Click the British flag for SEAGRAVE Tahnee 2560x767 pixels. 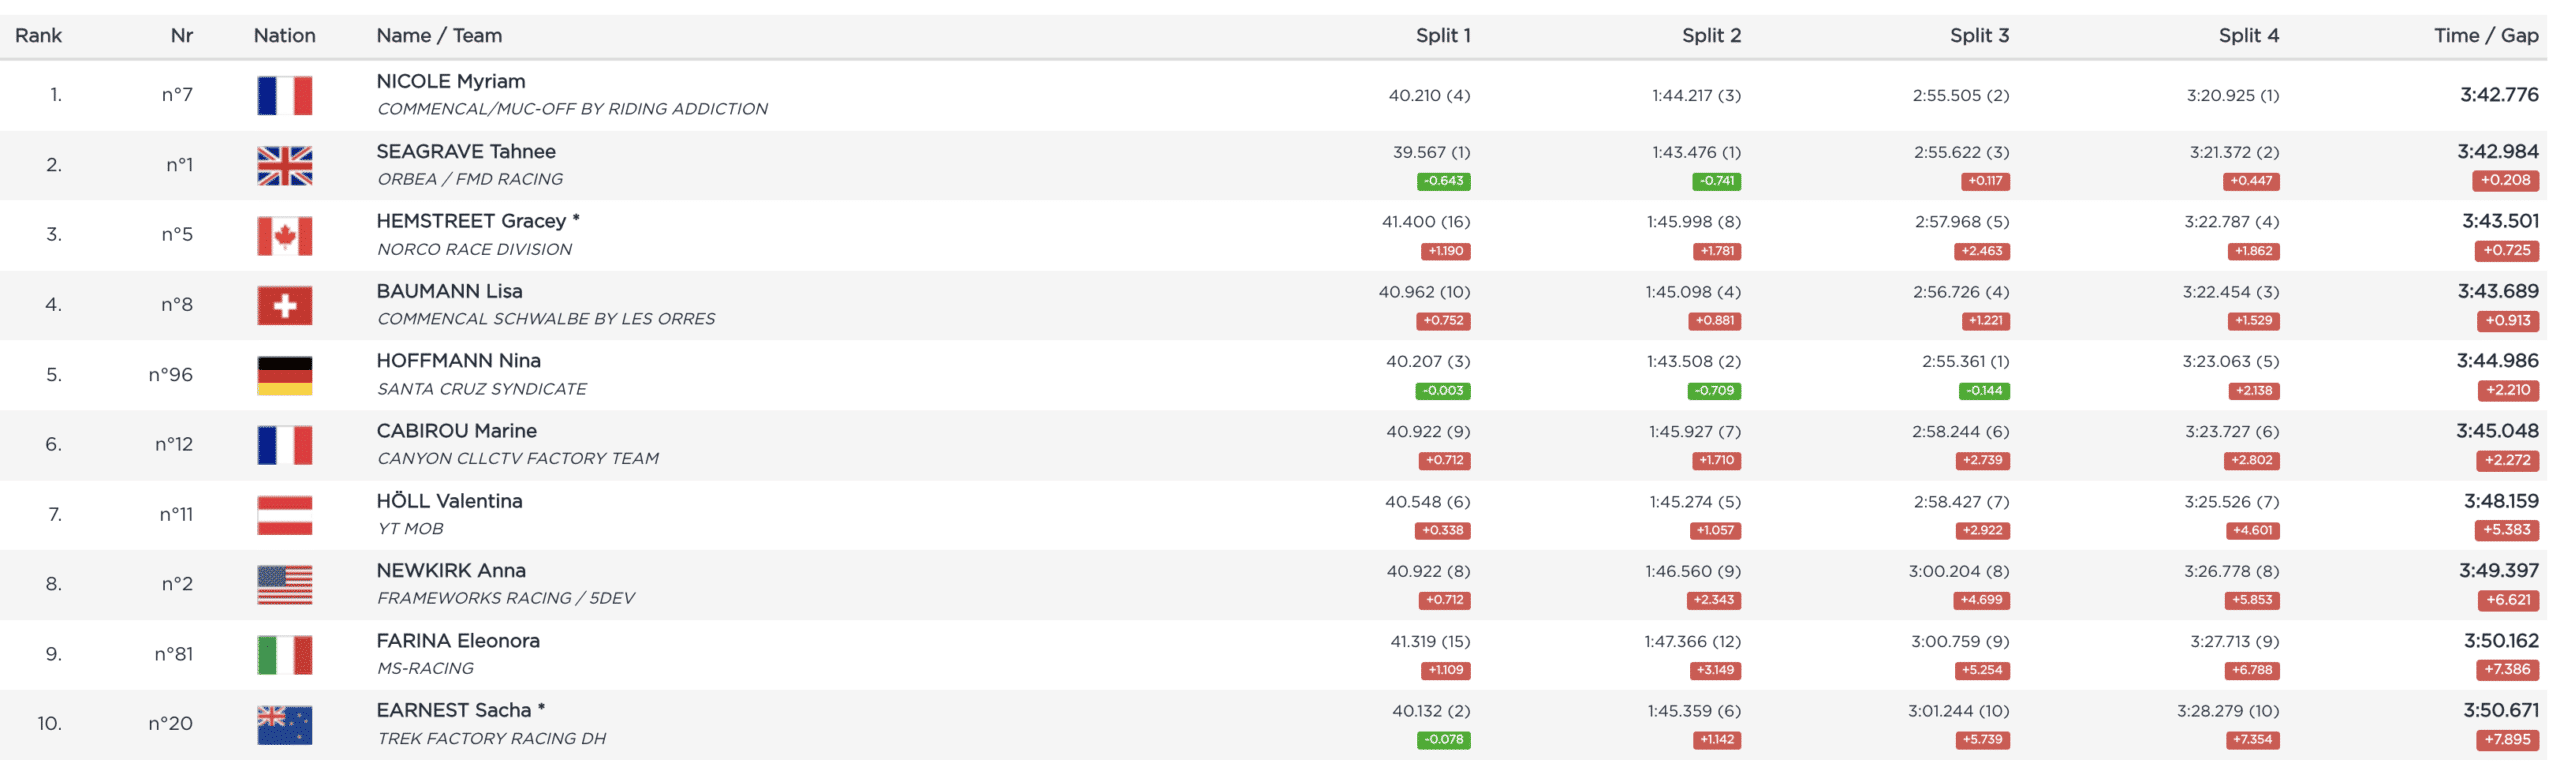click(x=284, y=166)
